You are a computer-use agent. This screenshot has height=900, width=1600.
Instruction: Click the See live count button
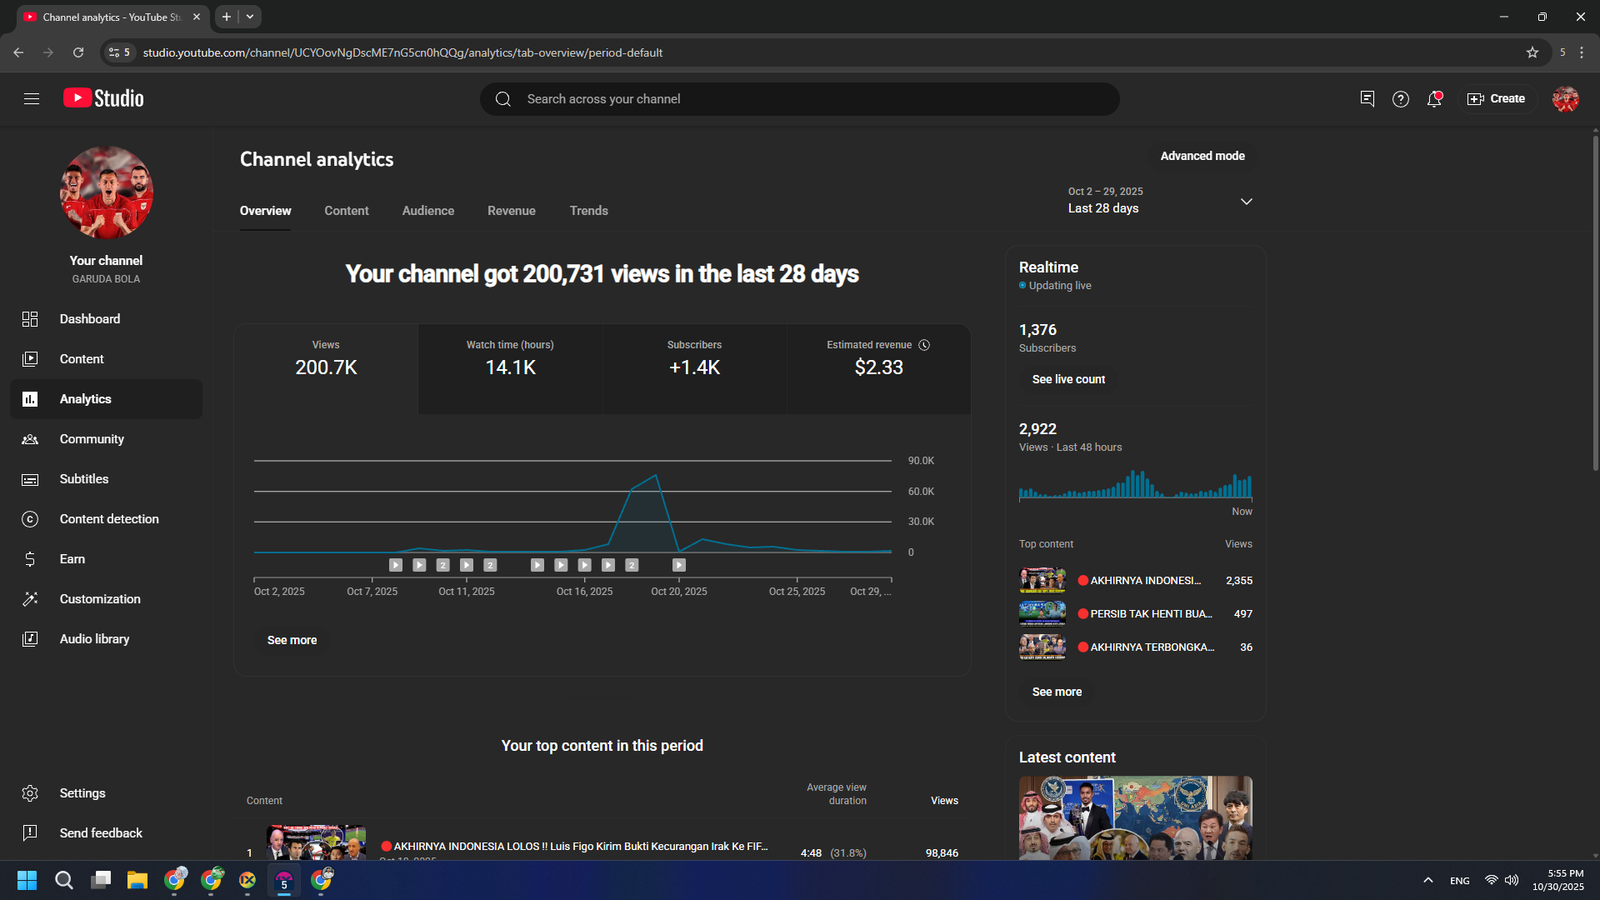(1068, 380)
